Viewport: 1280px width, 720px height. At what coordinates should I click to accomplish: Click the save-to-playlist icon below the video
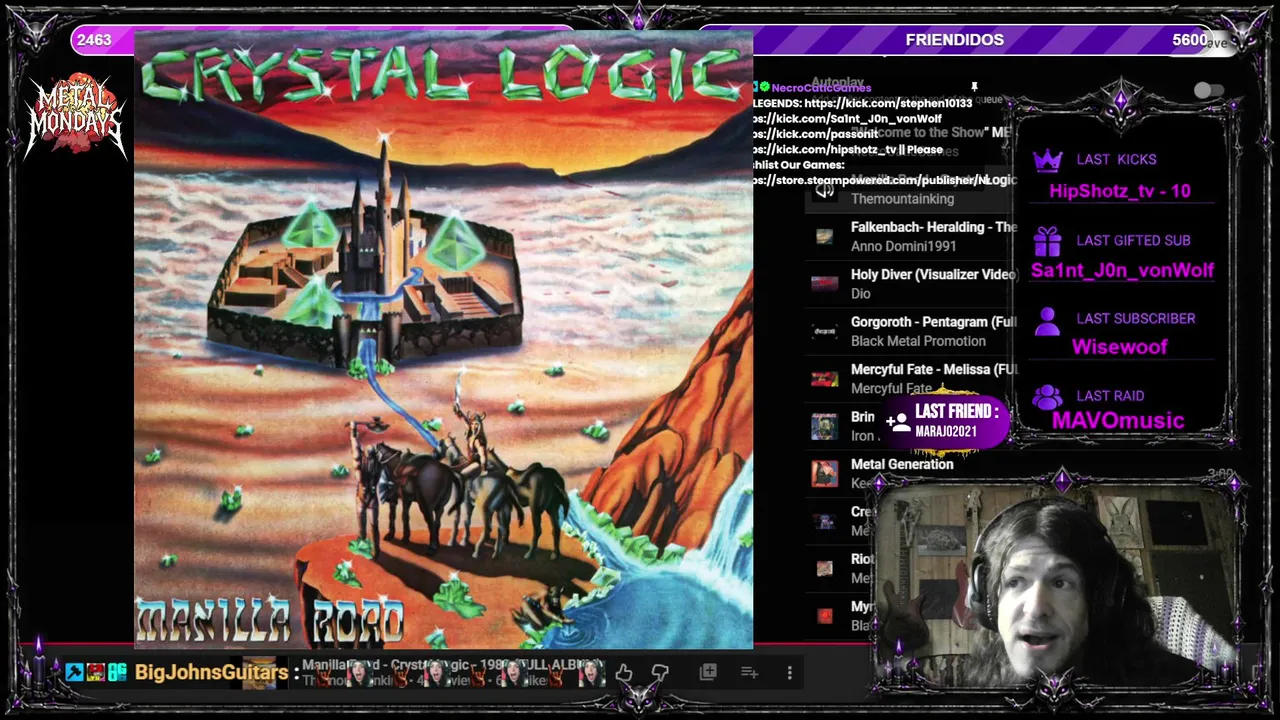tap(750, 673)
